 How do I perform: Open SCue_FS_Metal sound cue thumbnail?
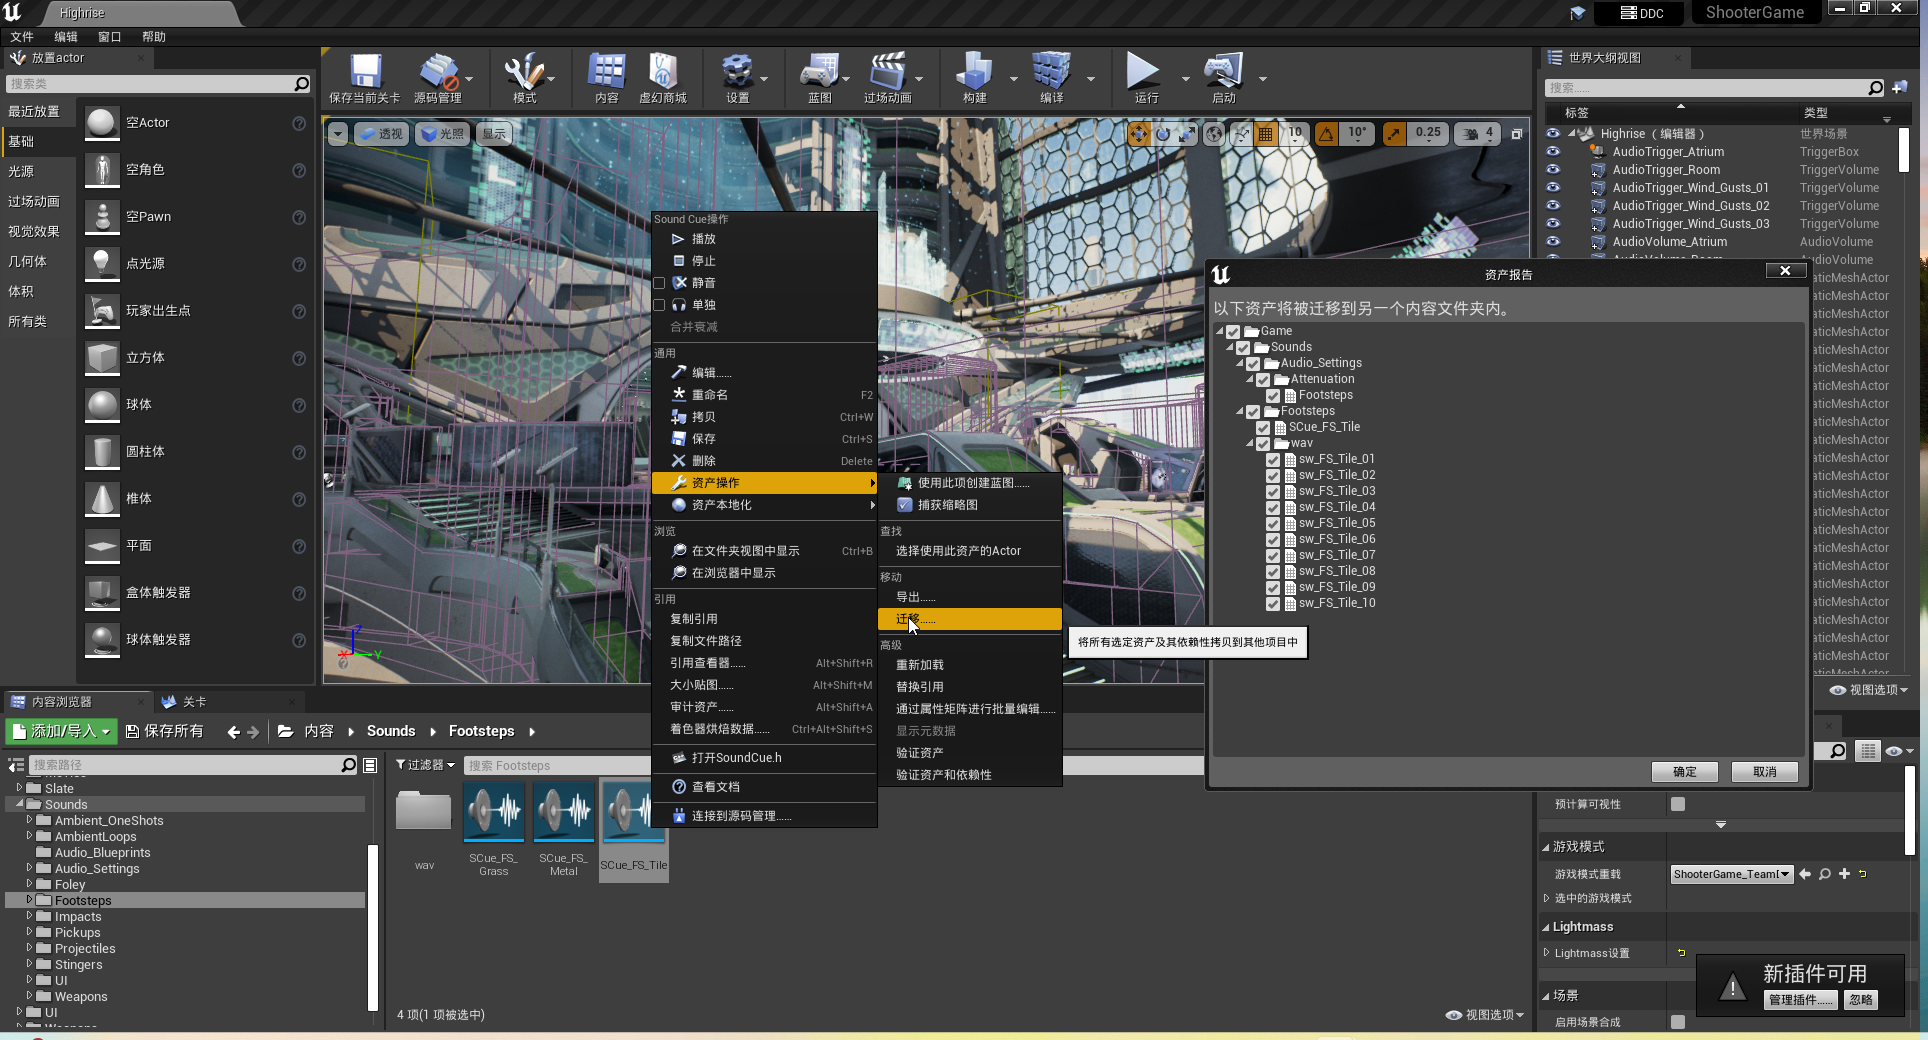(x=564, y=811)
